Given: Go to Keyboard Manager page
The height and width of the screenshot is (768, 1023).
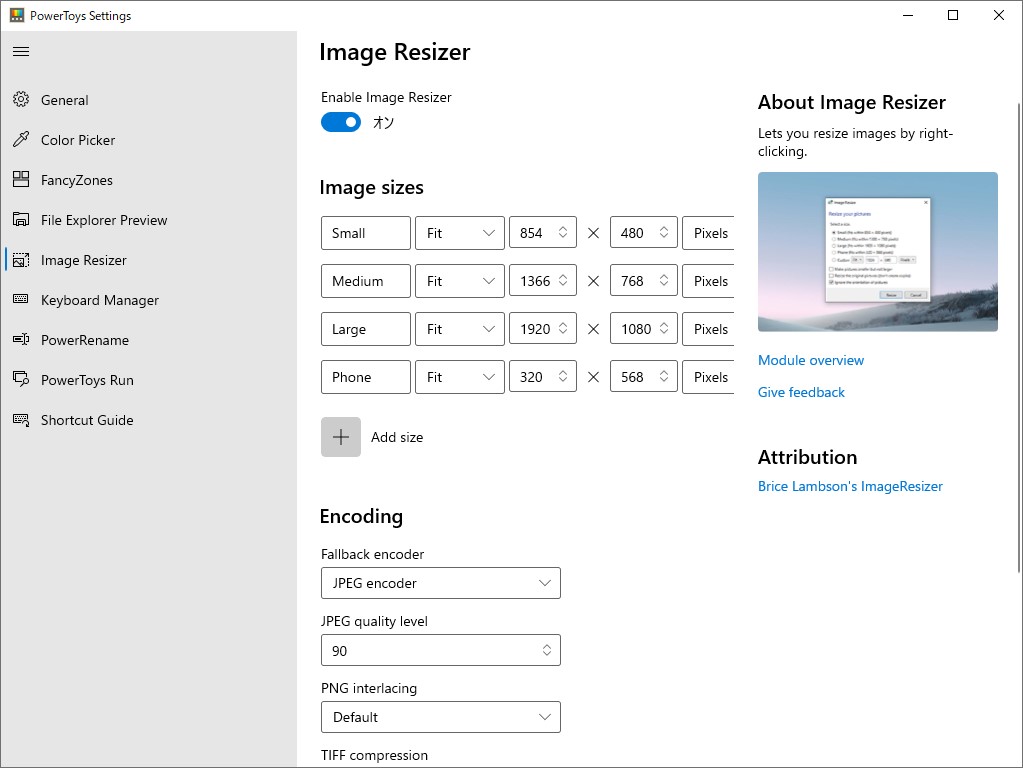Looking at the screenshot, I should 149,300.
